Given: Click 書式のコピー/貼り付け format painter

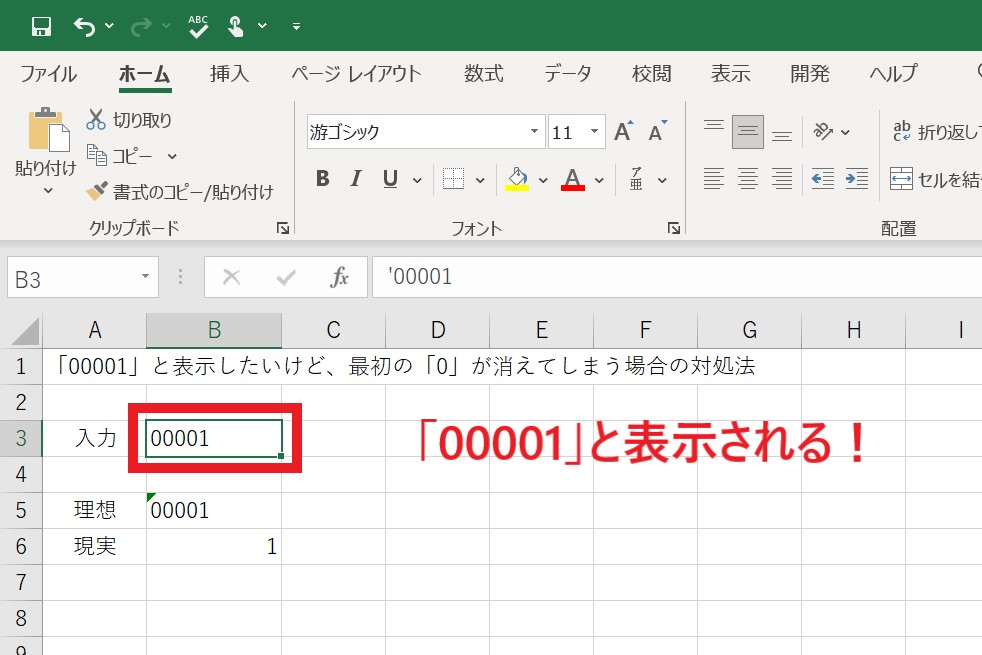Looking at the screenshot, I should 180,192.
